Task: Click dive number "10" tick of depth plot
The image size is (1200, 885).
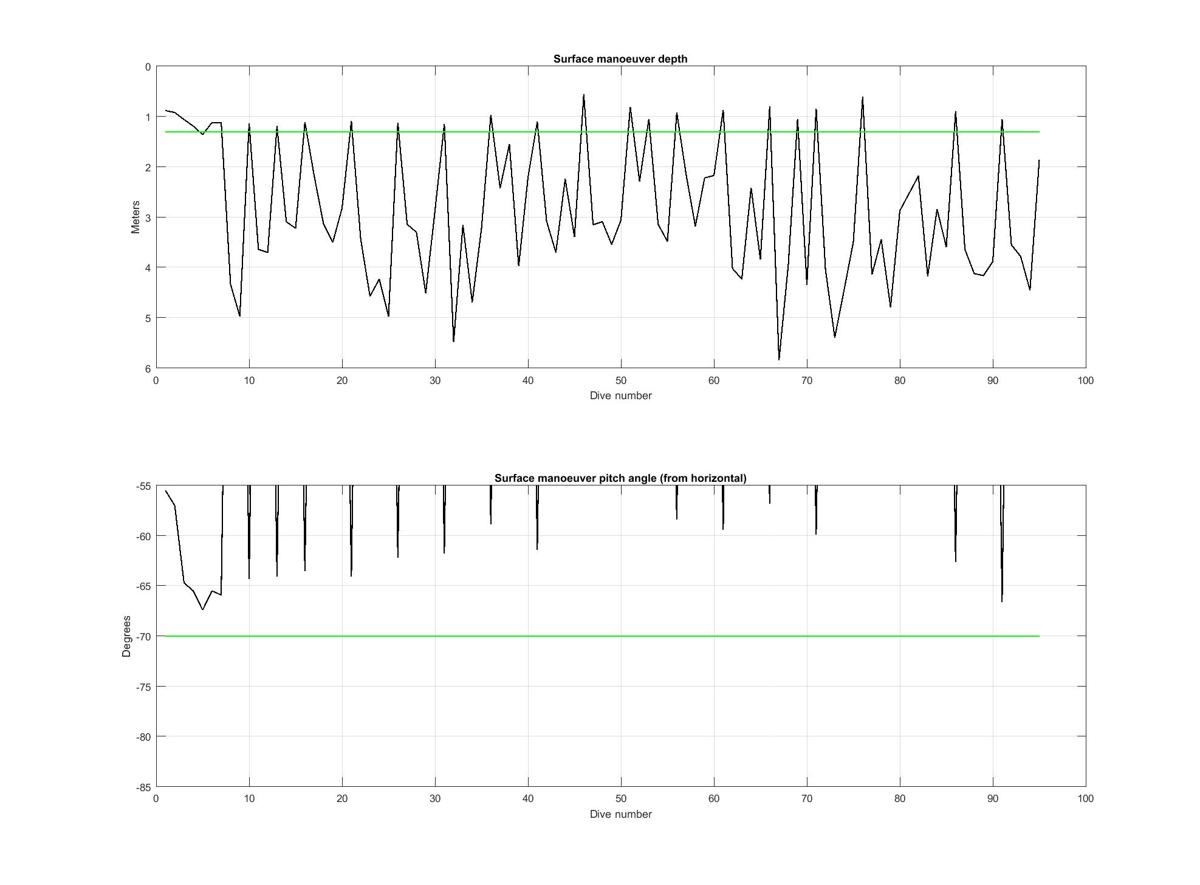Action: tap(249, 380)
